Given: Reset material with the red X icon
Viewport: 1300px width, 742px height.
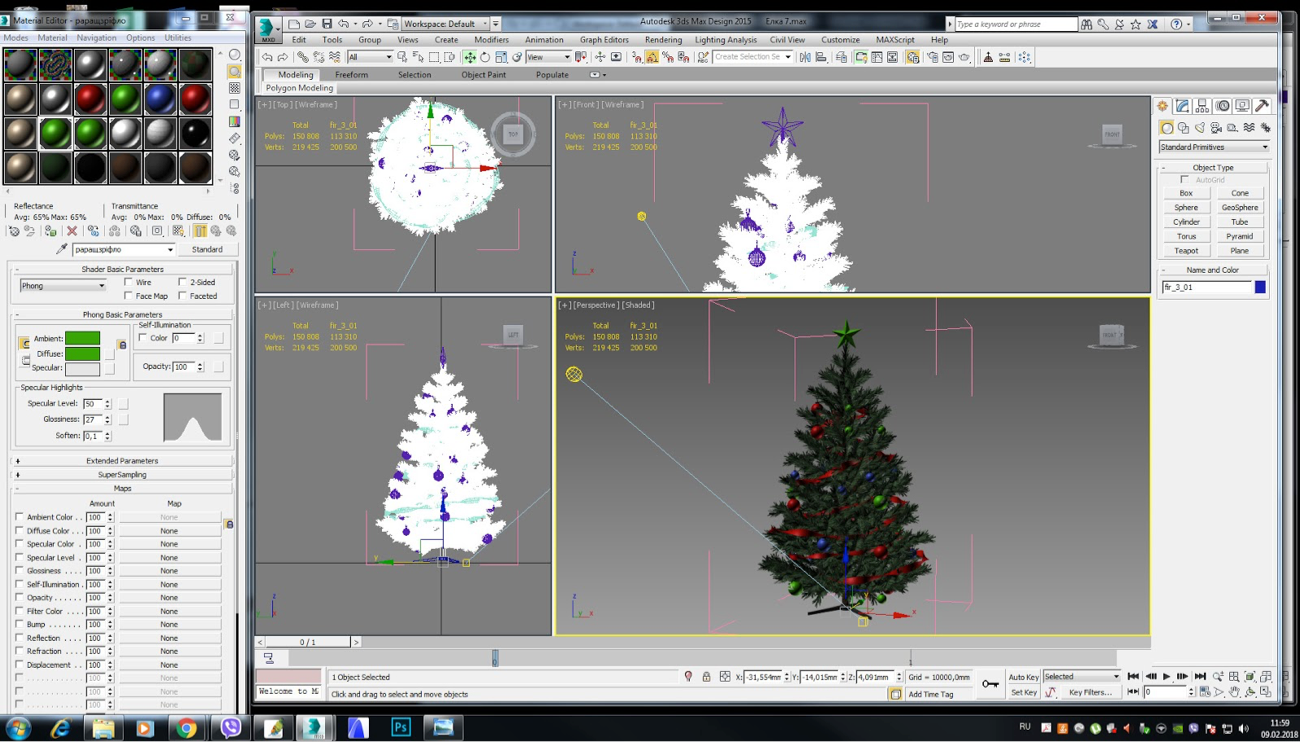Looking at the screenshot, I should point(72,231).
